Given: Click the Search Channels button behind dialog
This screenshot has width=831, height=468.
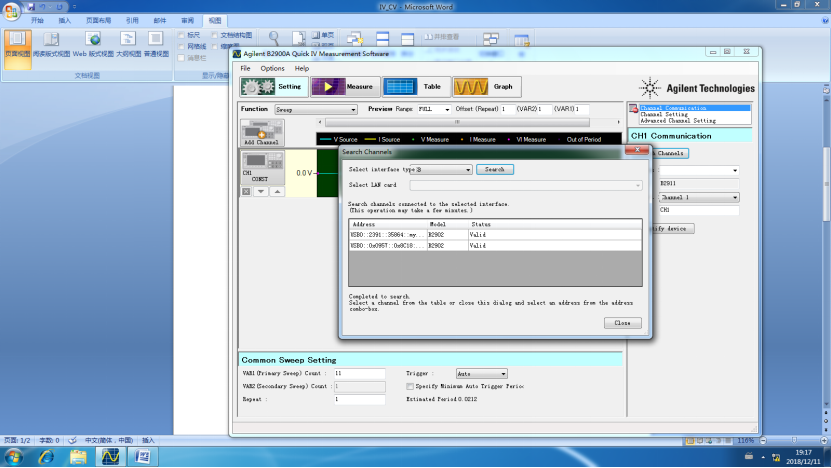Looking at the screenshot, I should (x=669, y=153).
